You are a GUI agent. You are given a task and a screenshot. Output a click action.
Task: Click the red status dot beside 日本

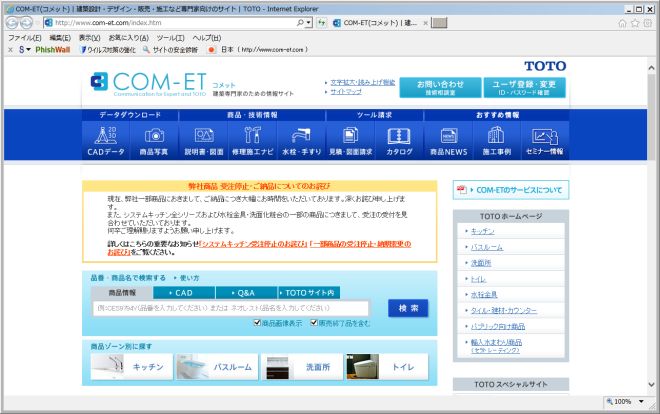(211, 50)
